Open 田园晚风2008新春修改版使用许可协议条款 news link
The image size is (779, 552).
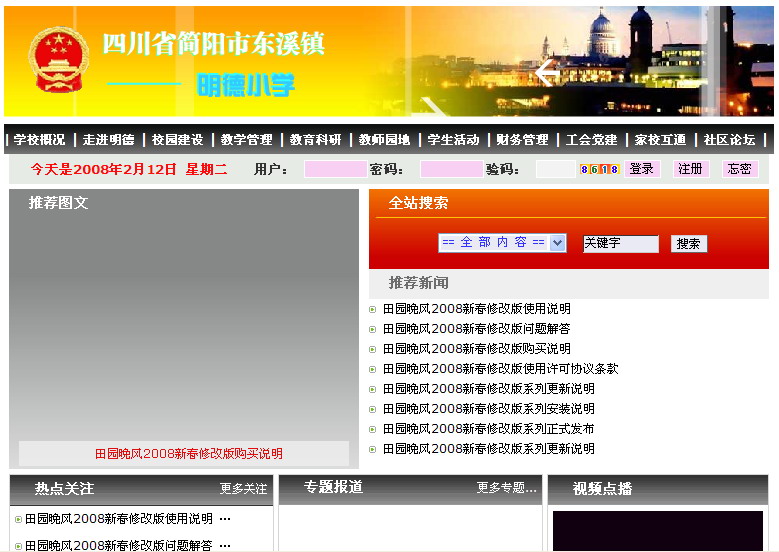[500, 369]
